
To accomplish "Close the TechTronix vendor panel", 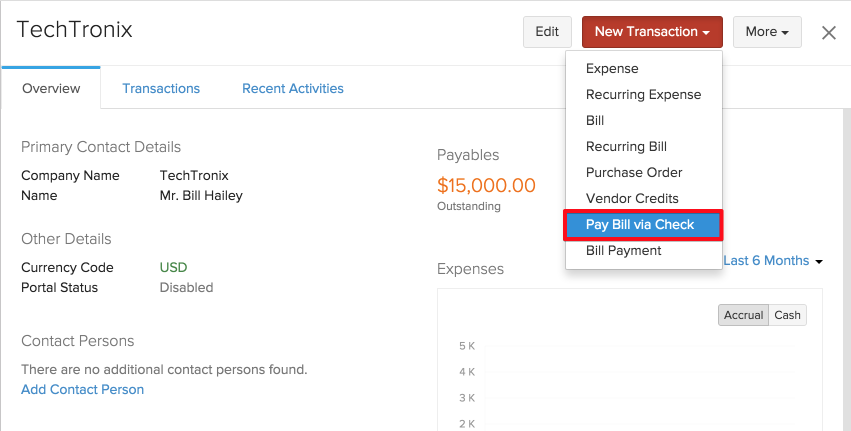I will (828, 32).
